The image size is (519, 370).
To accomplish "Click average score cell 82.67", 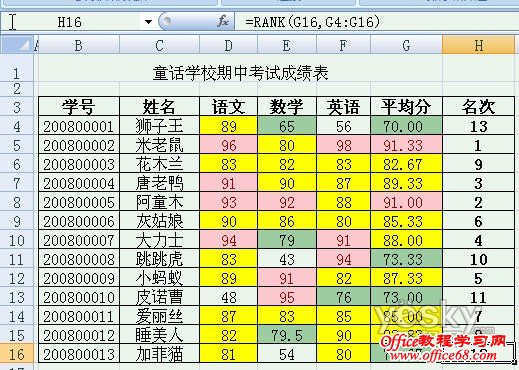I will tap(406, 164).
